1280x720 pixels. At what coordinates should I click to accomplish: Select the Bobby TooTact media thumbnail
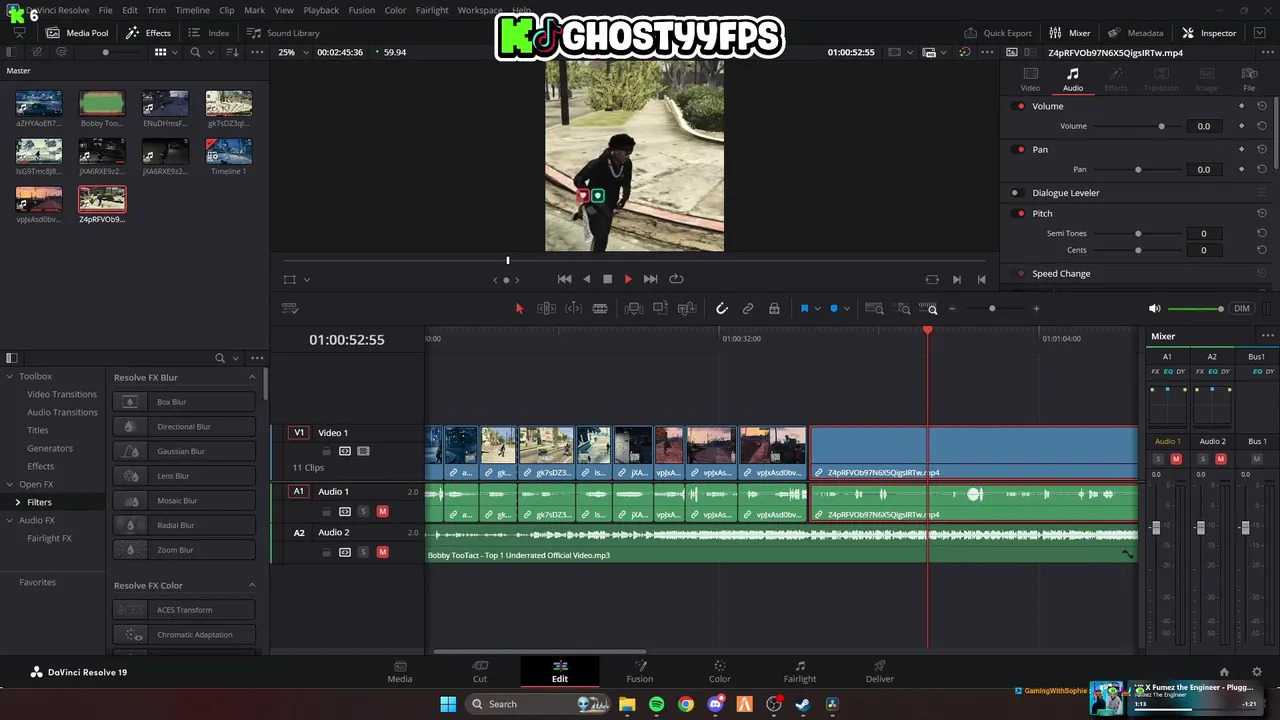tap(102, 109)
